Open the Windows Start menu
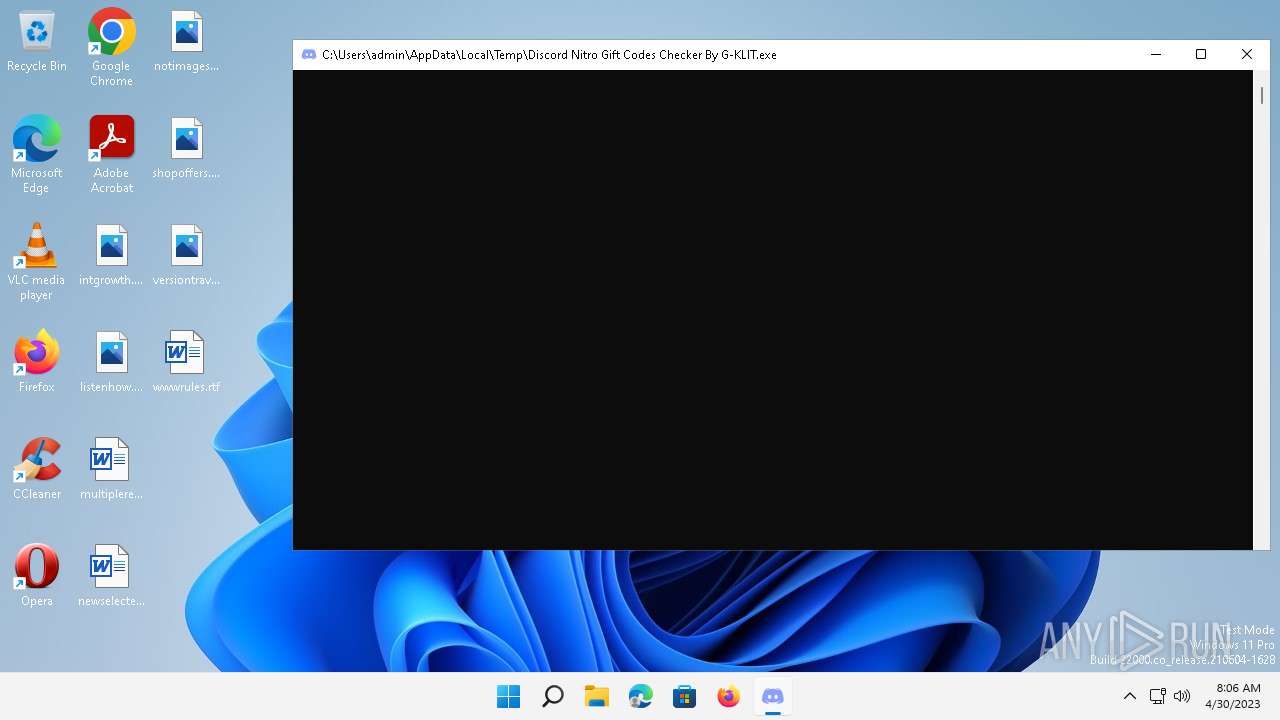This screenshot has width=1280, height=720. 509,696
